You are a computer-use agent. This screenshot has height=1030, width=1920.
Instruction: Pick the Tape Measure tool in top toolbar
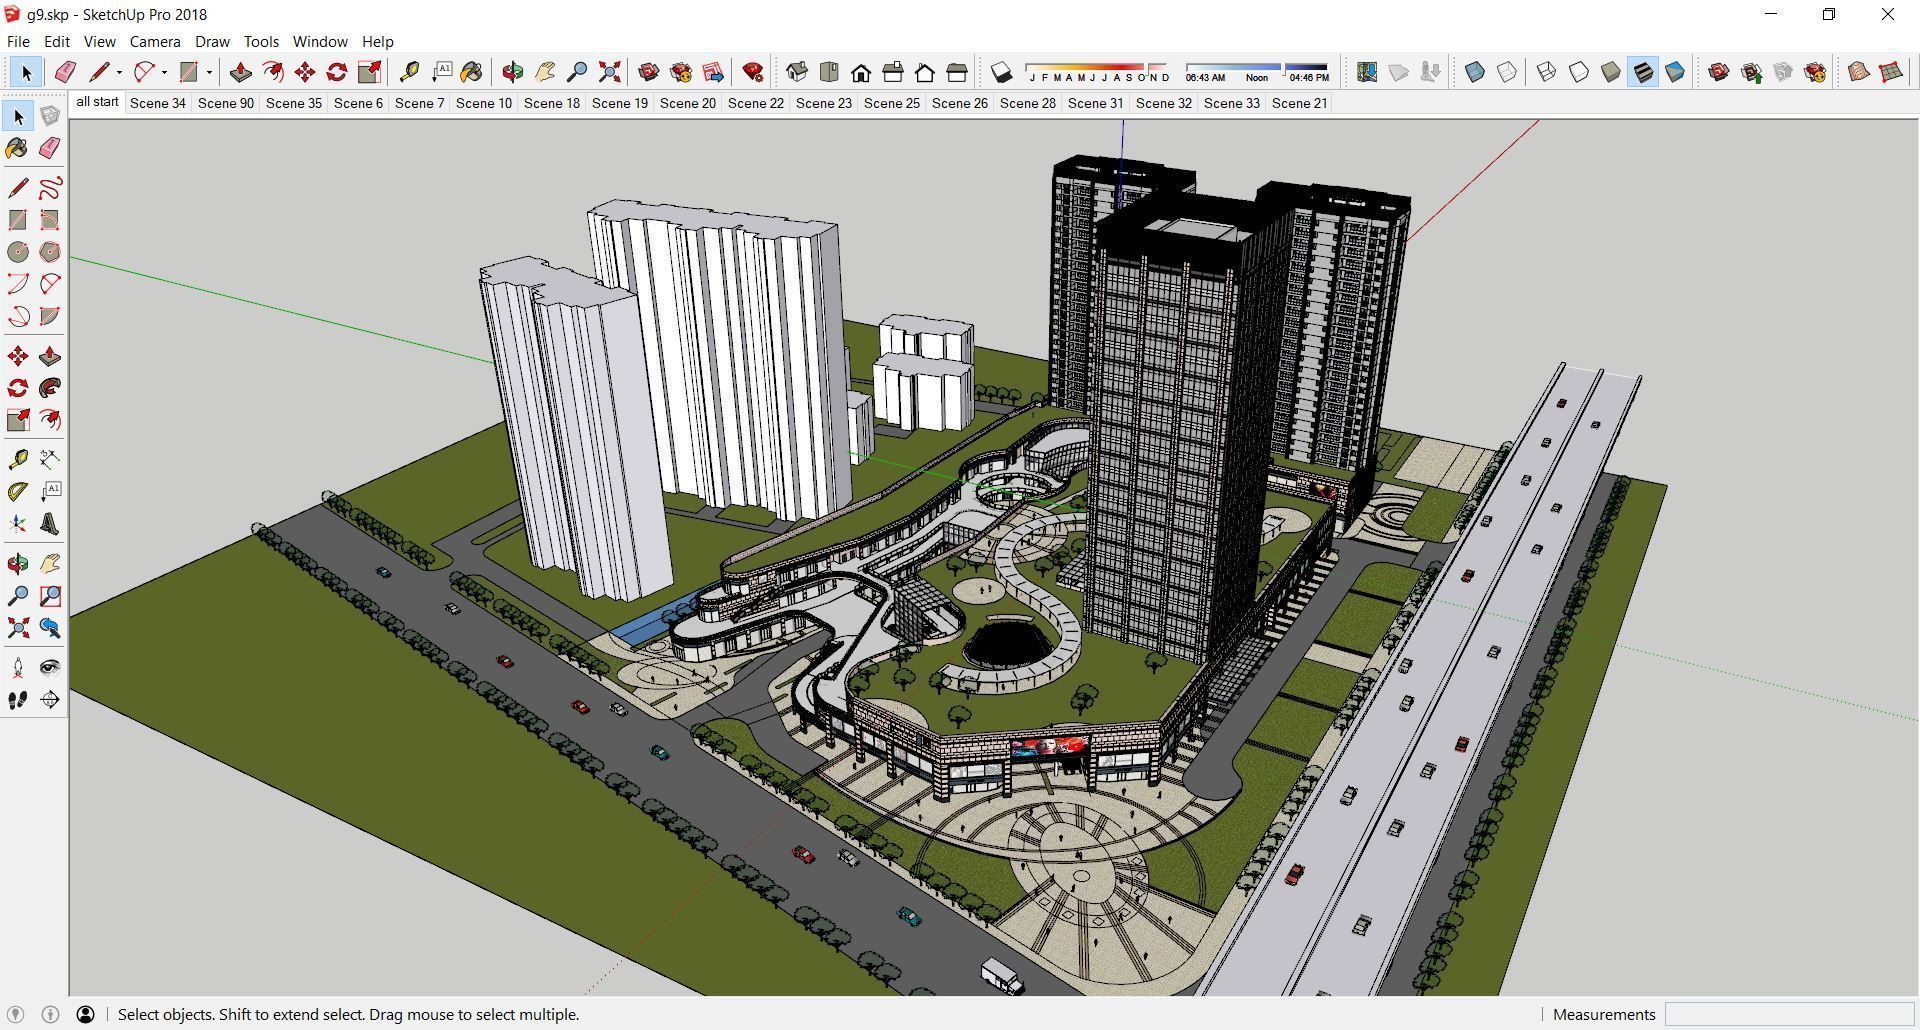(409, 72)
